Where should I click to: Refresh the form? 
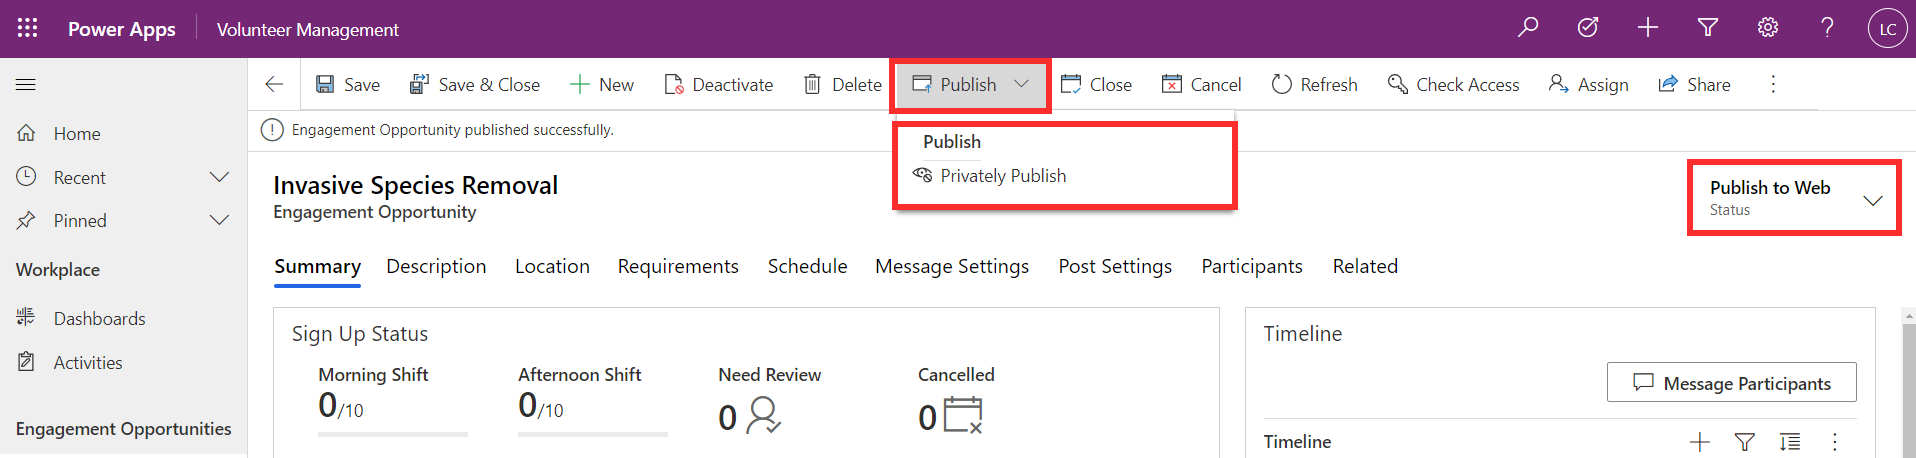coord(1315,85)
